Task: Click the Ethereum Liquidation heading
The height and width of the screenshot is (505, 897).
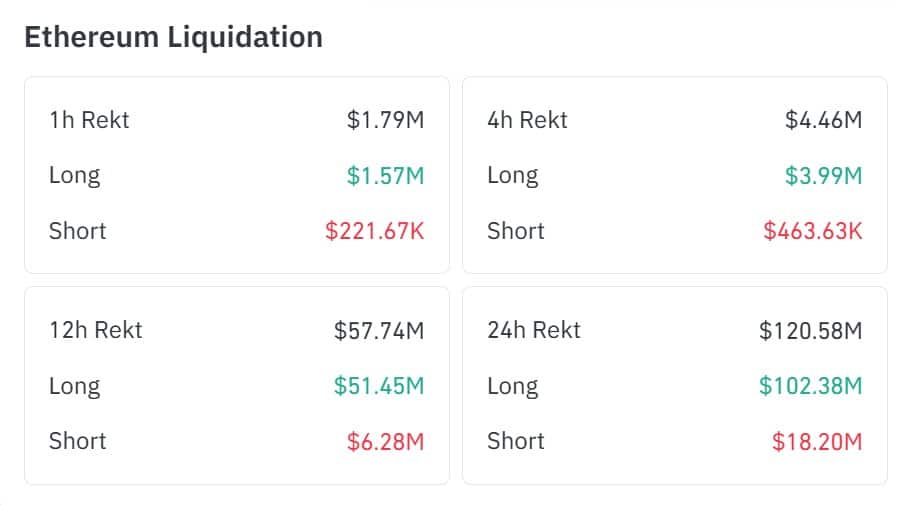Action: click(x=173, y=37)
